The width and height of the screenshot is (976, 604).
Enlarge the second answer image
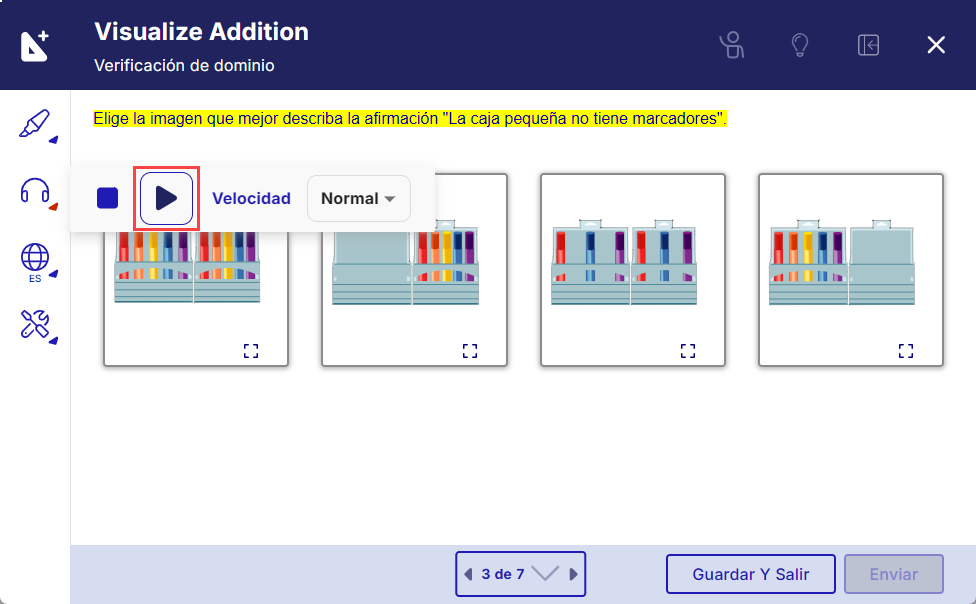[x=470, y=351]
